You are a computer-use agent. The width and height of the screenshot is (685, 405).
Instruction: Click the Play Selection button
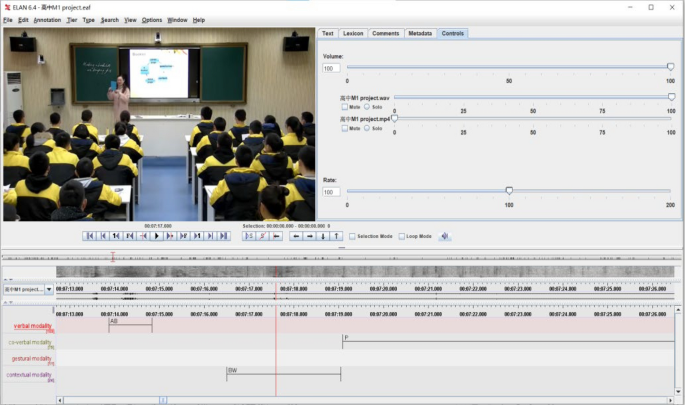[249, 236]
